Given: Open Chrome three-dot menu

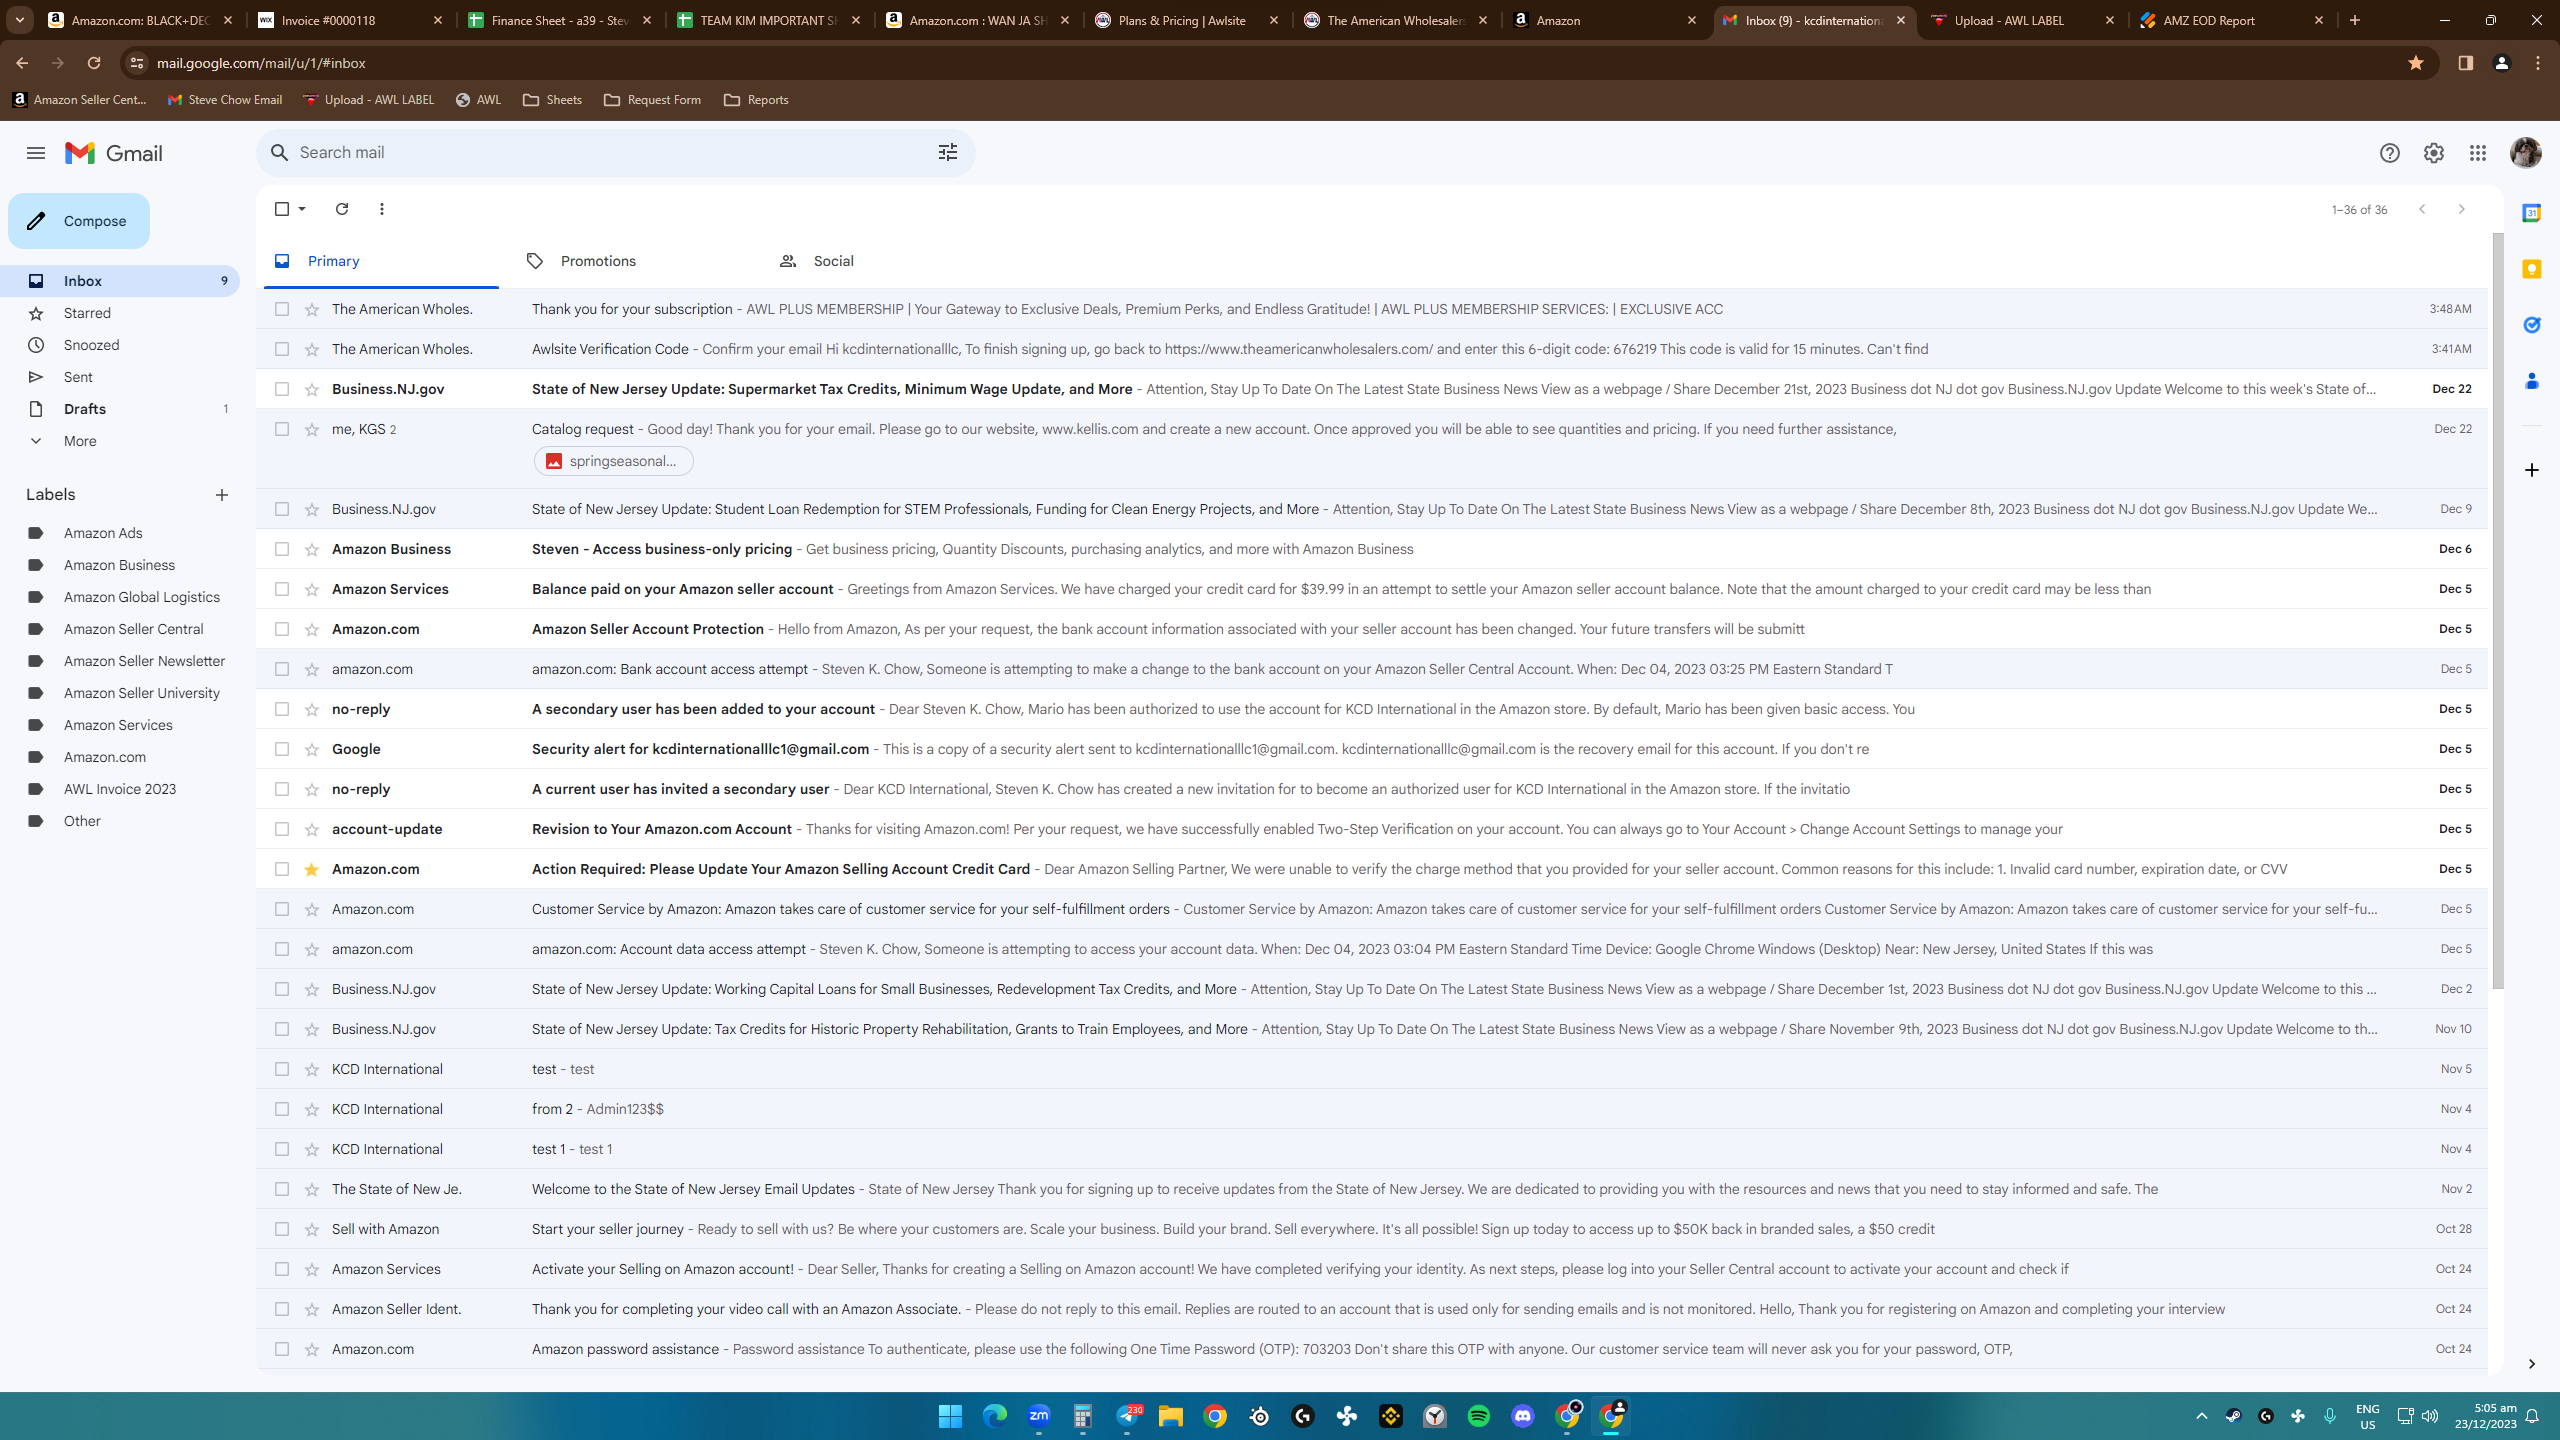Looking at the screenshot, I should [x=2537, y=63].
